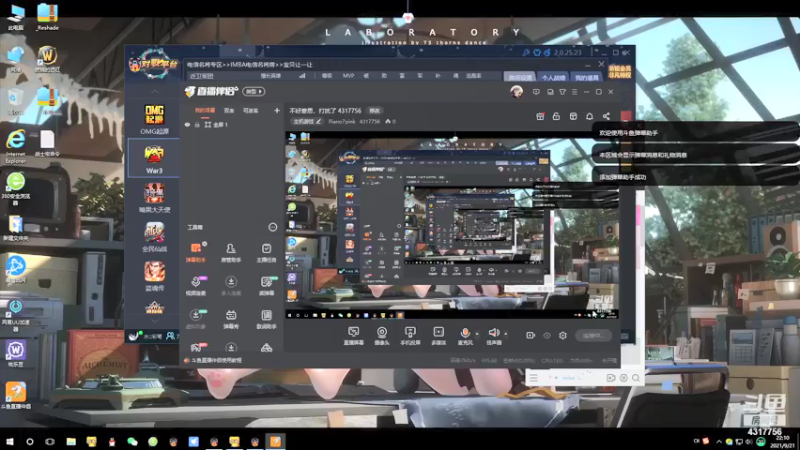Screen dimensions: 800x450
Task: Select the third scene tab
Action: [250, 110]
